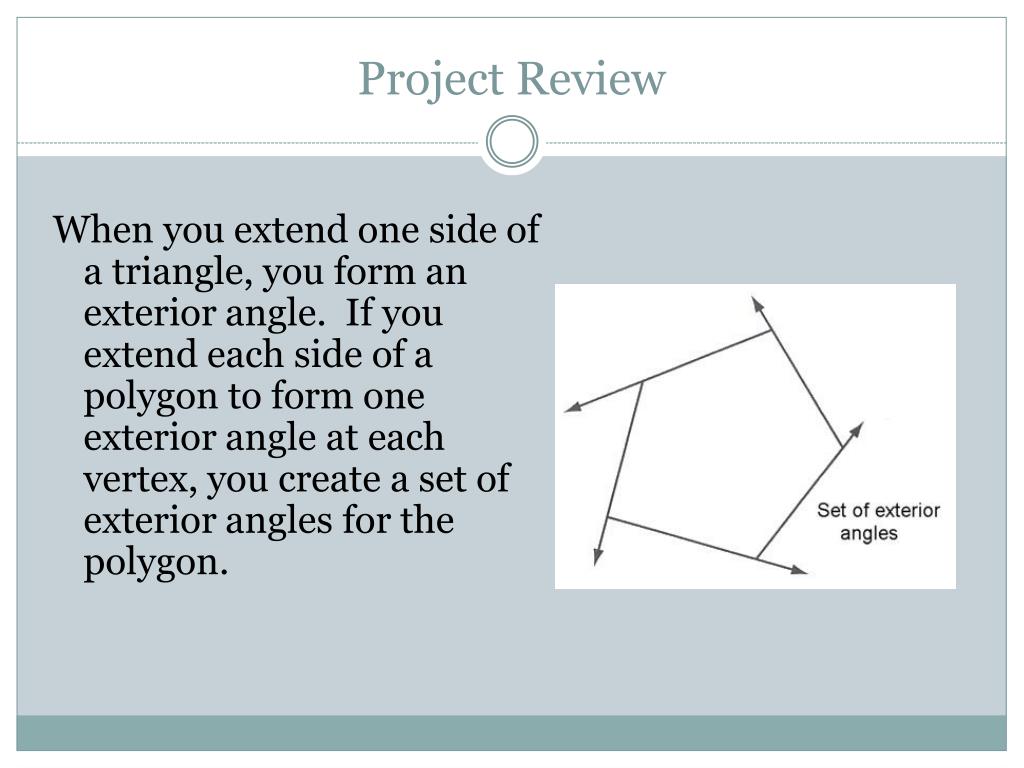
Task: Click the phrase 'exterior angle.' in the text
Action: click(x=204, y=313)
